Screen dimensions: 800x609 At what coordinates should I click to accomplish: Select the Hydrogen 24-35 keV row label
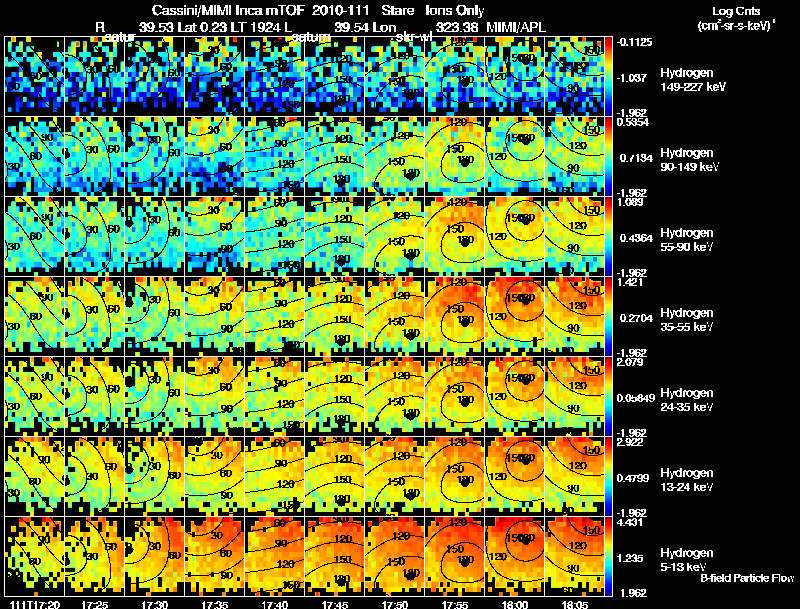pyautogui.click(x=687, y=400)
